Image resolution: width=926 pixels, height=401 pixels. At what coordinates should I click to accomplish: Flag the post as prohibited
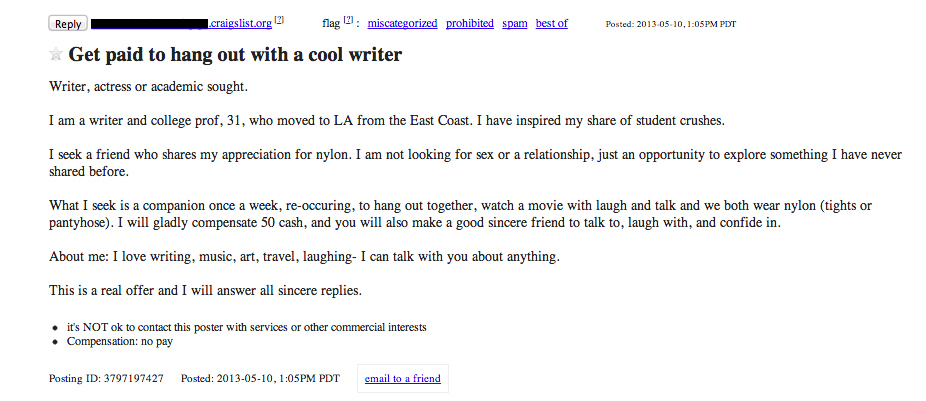[470, 23]
